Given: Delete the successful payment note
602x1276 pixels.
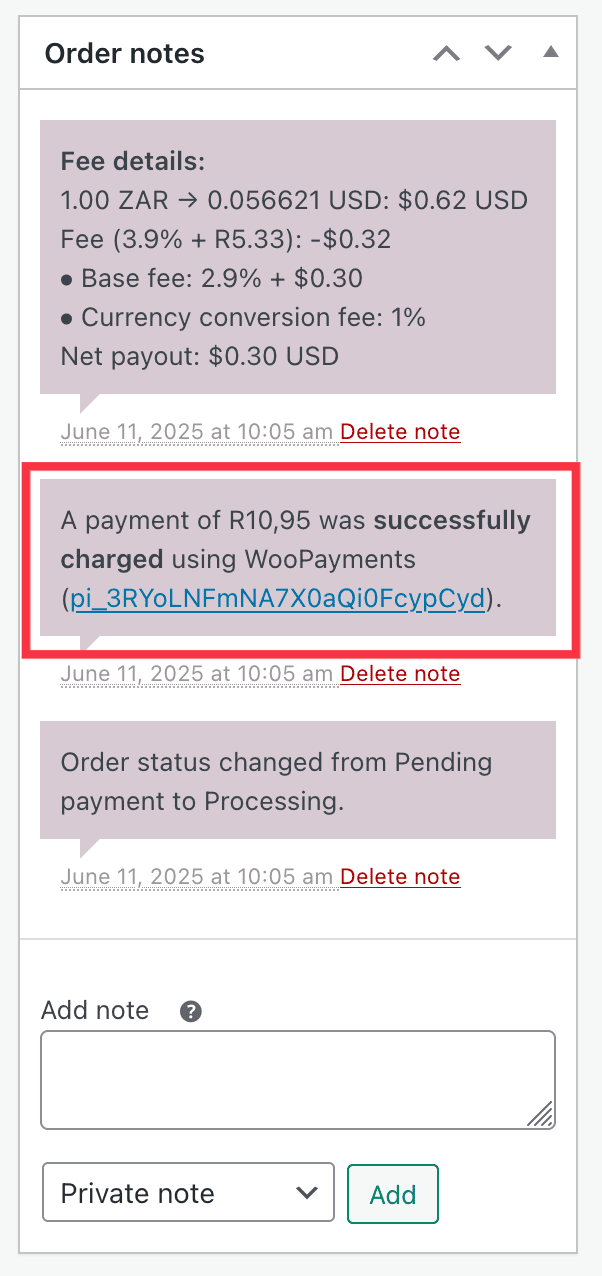Looking at the screenshot, I should tap(400, 673).
